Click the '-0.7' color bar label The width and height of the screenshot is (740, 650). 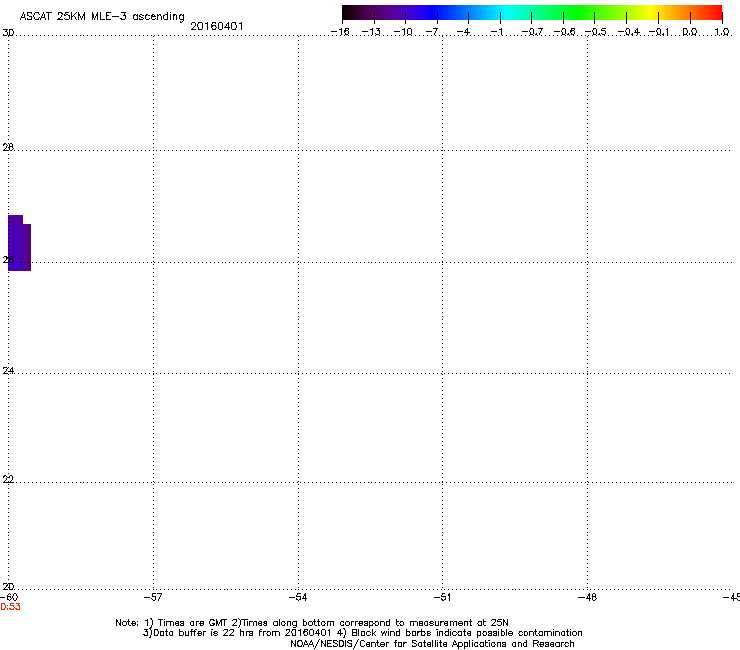pyautogui.click(x=532, y=32)
